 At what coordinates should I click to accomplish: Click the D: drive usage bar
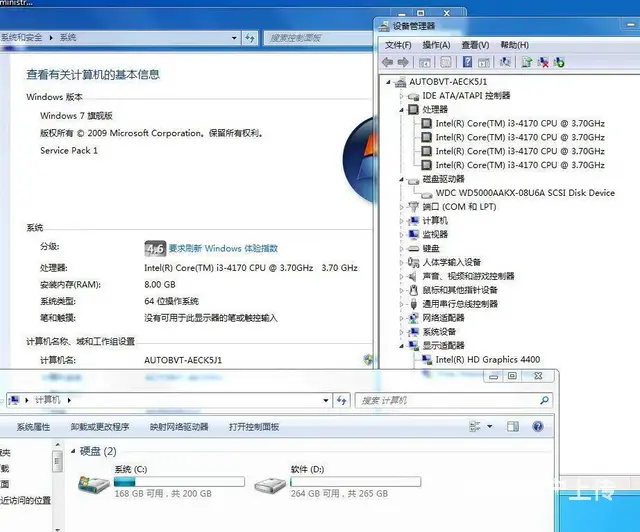(356, 482)
